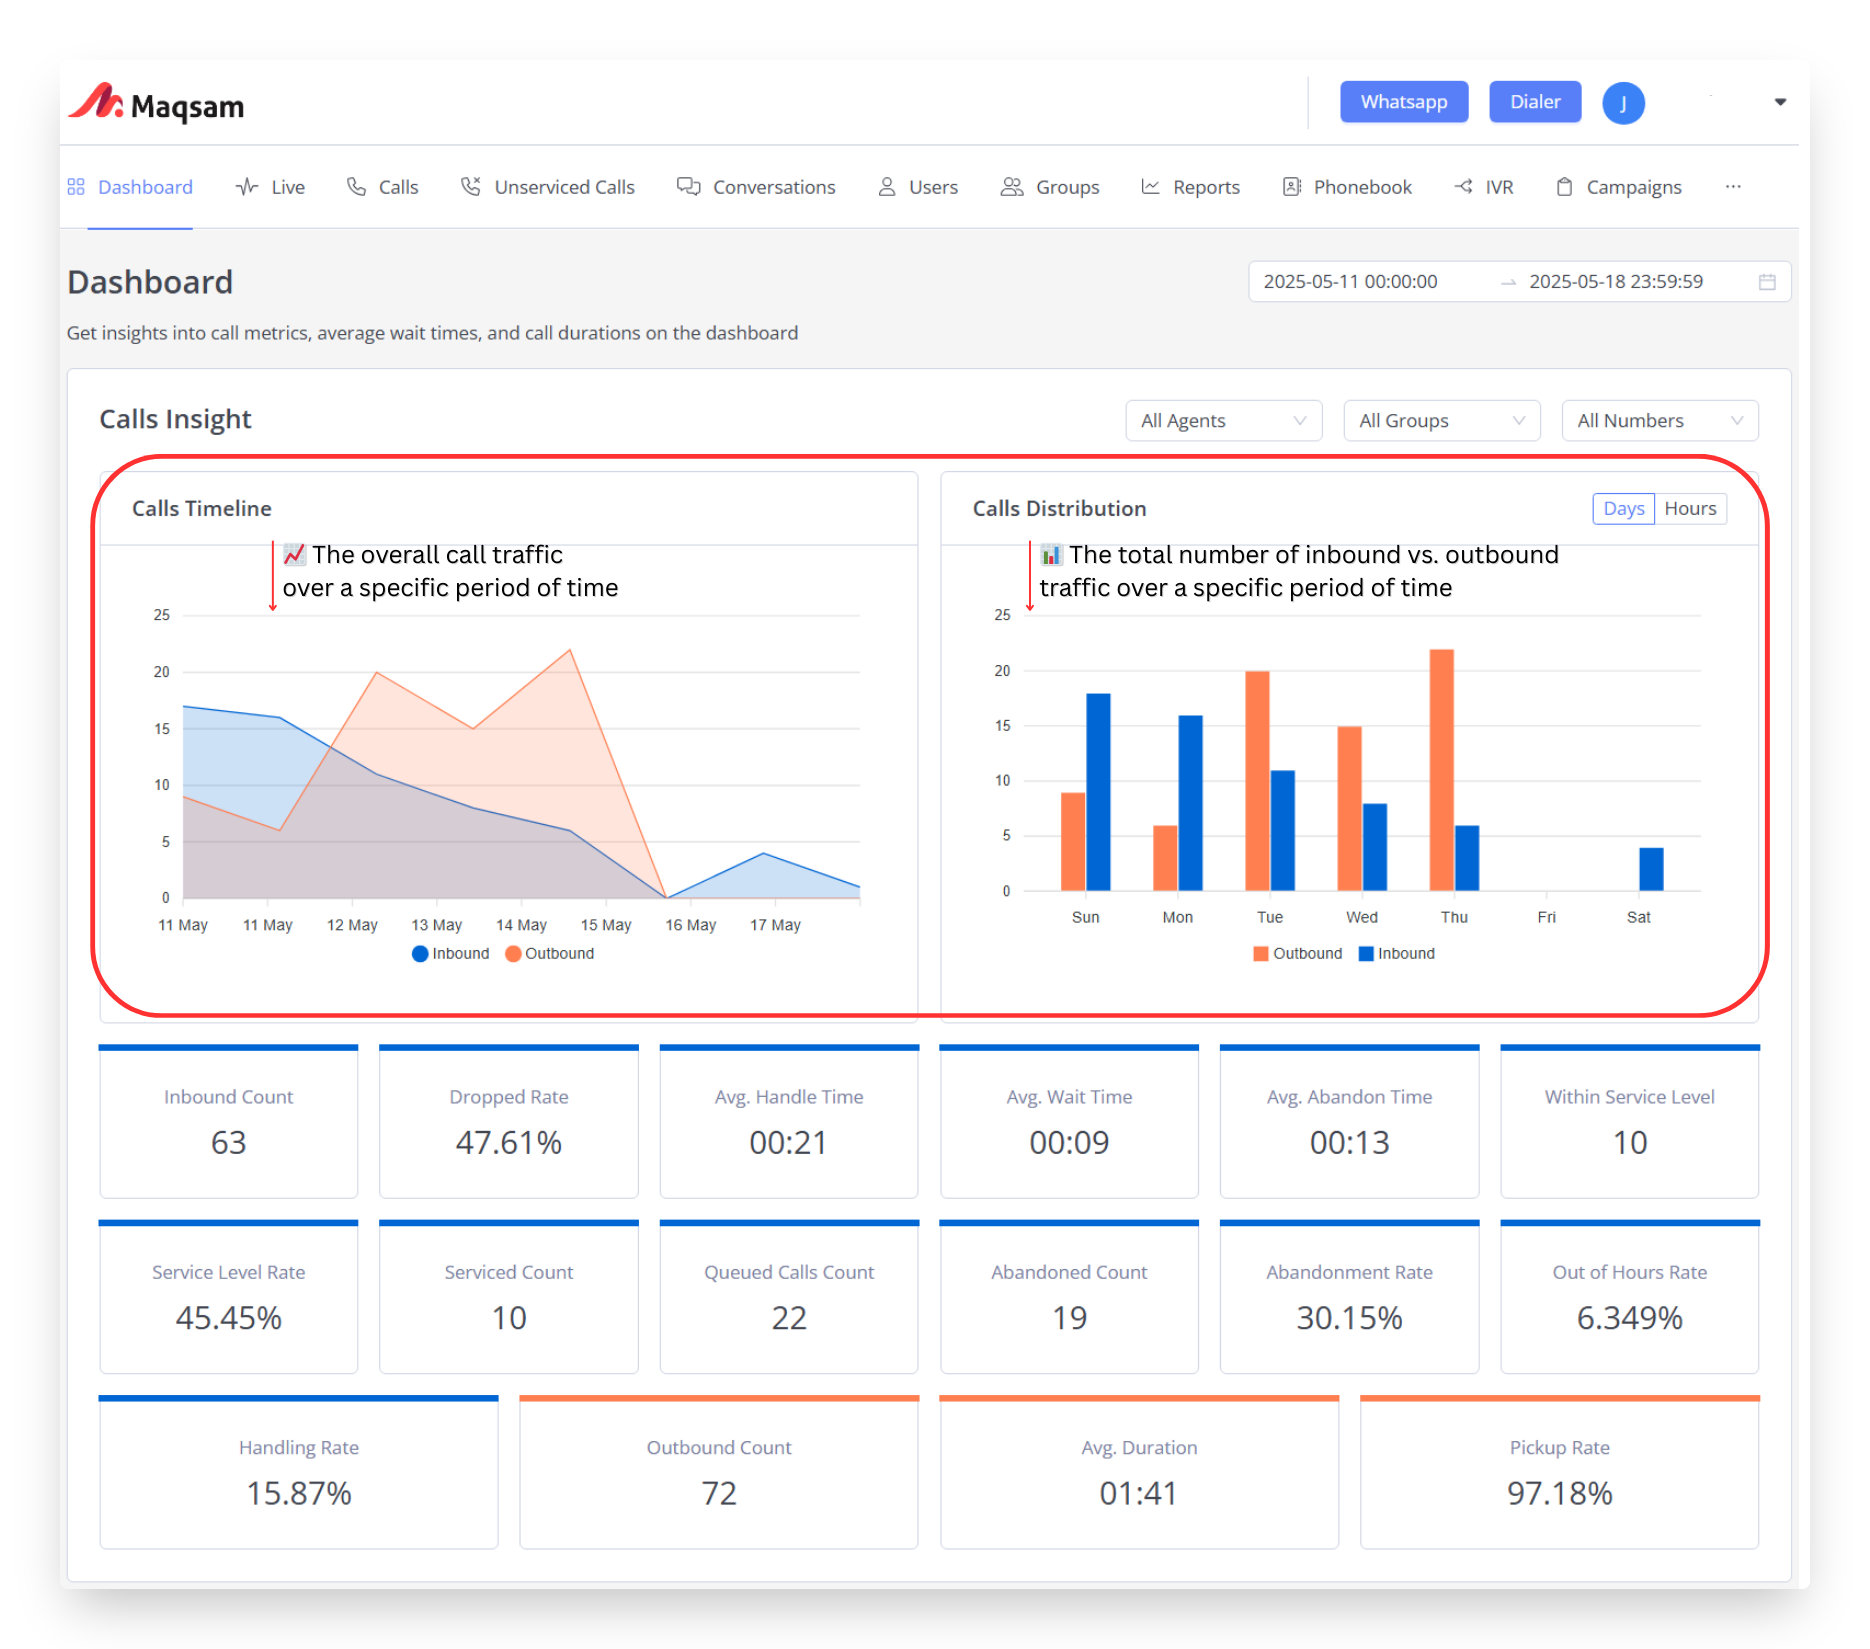Open the IVR tab
Image resolution: width=1870 pixels, height=1649 pixels.
(1483, 187)
